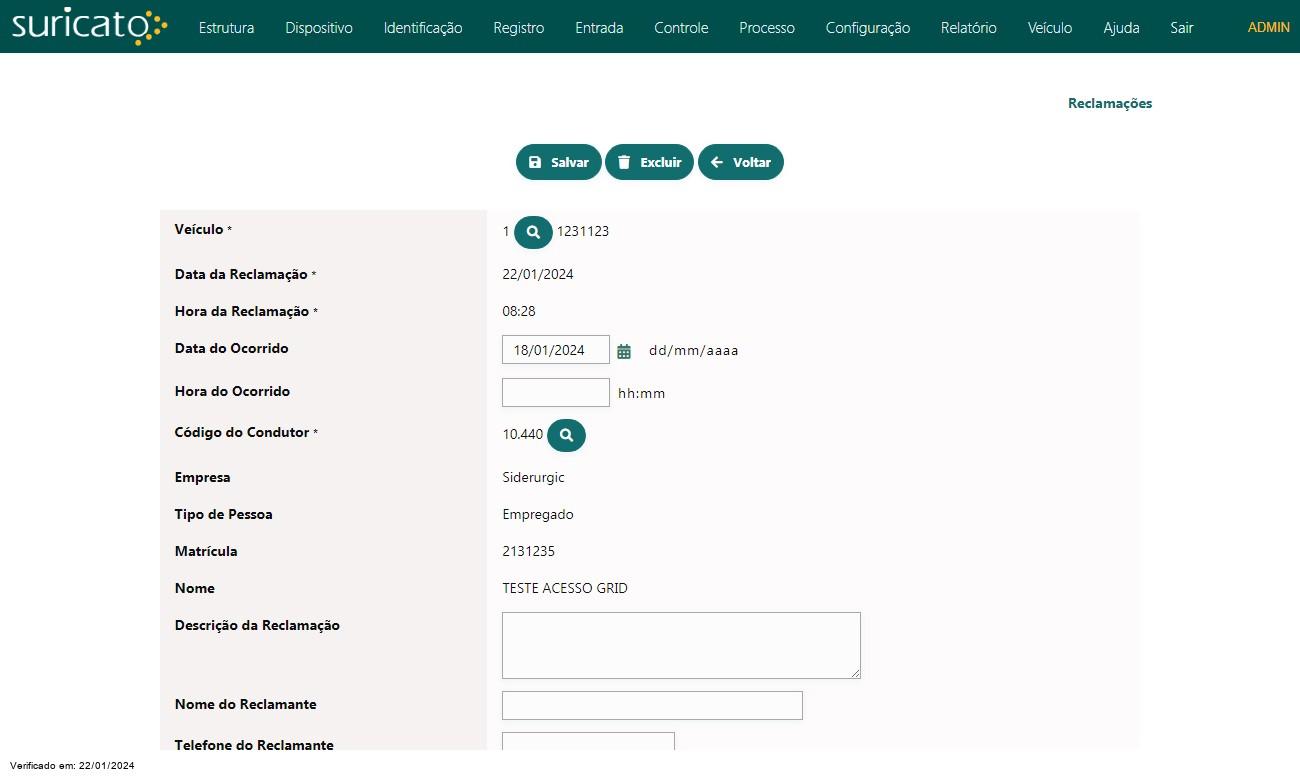The image size is (1300, 780).
Task: Open the Veículo menu
Action: pos(1050,28)
